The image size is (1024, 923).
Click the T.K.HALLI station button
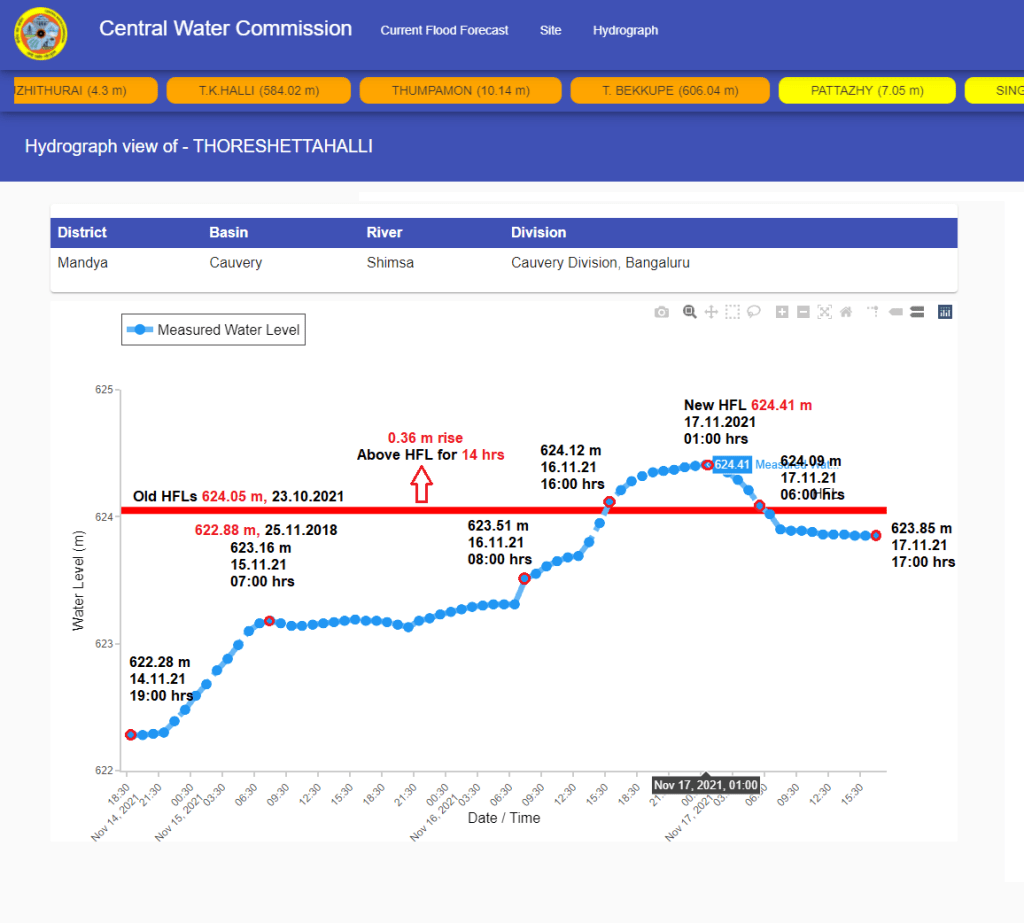258,90
